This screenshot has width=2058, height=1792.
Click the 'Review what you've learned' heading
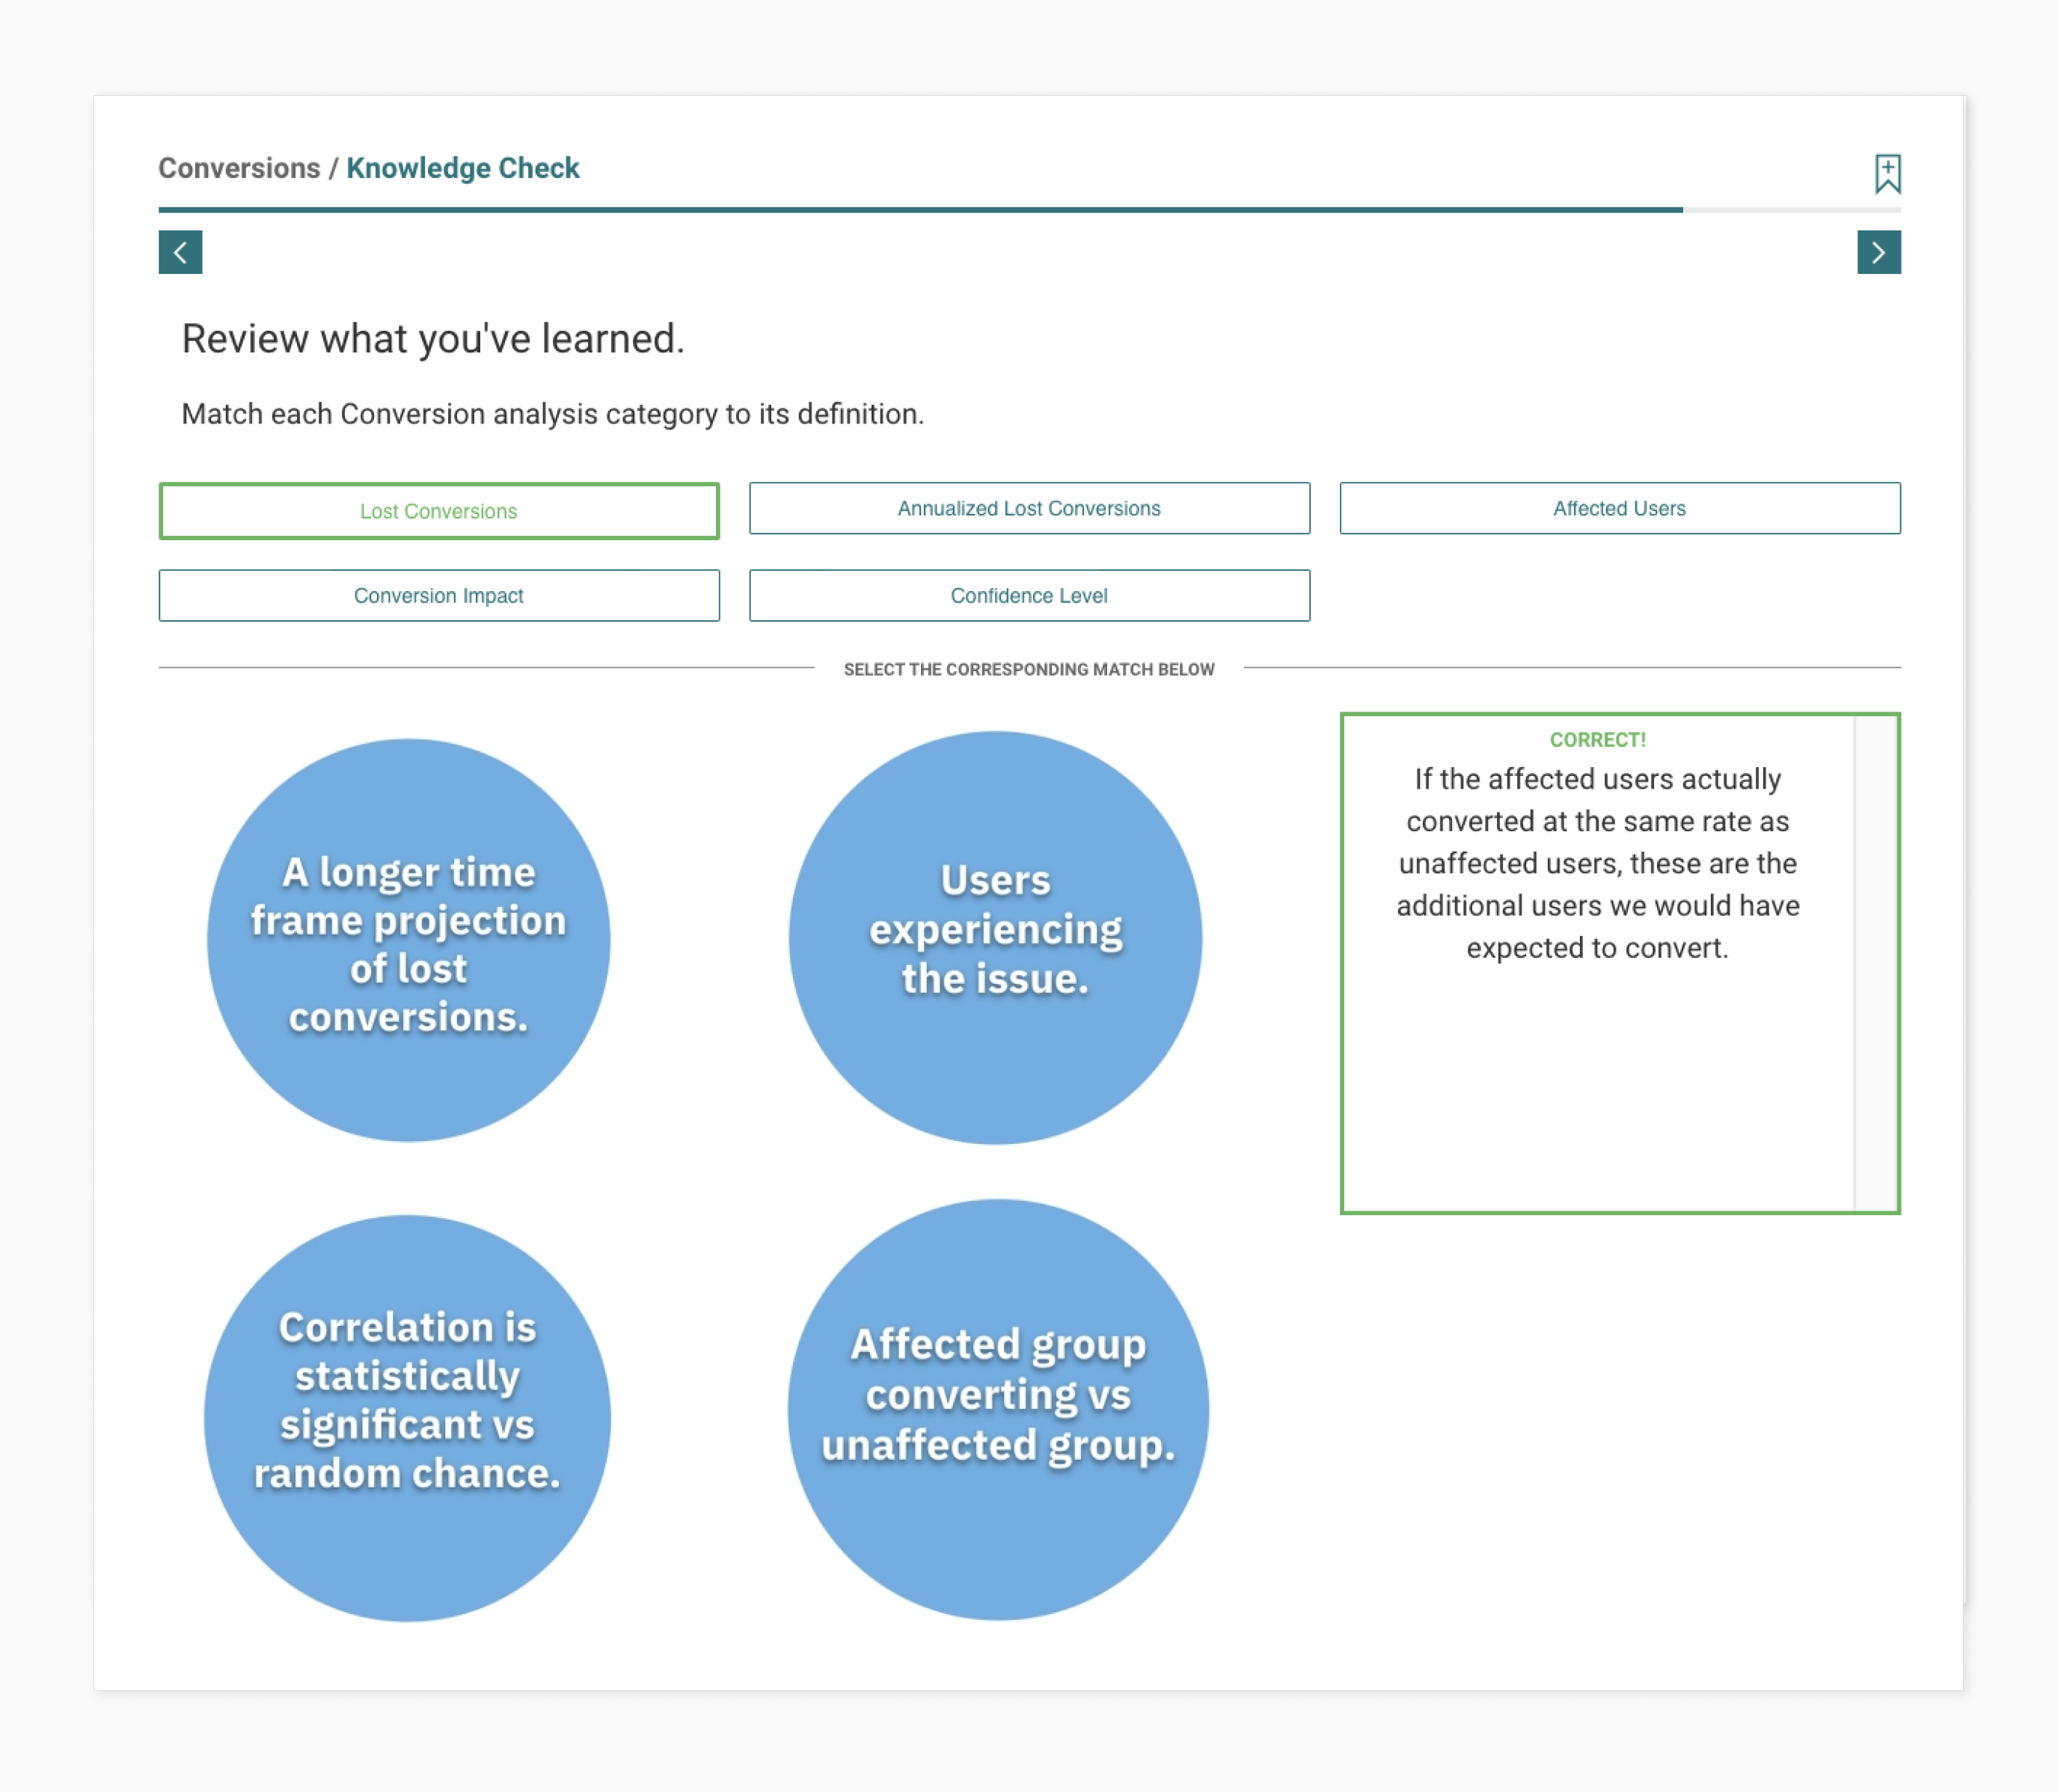pyautogui.click(x=432, y=339)
